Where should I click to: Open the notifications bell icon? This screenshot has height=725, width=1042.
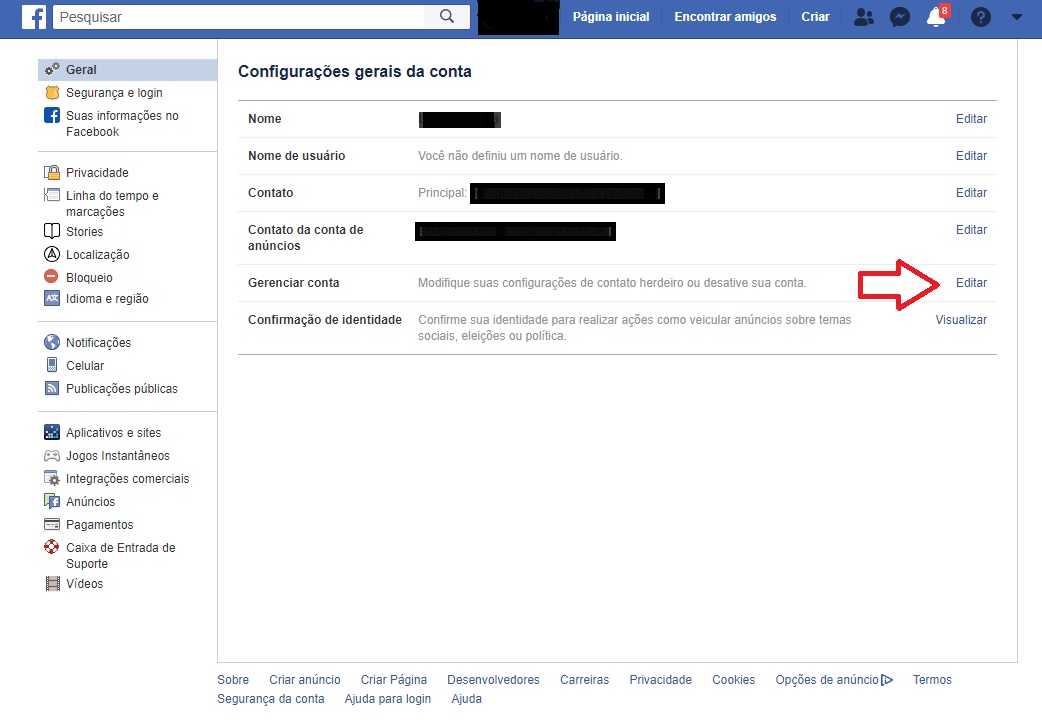(x=936, y=17)
